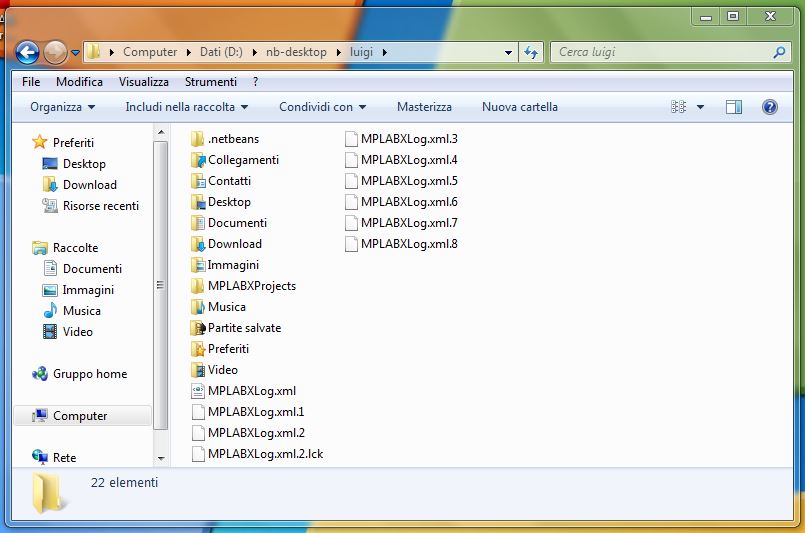Select Gruppo home in the sidebar
This screenshot has width=805, height=533.
pyautogui.click(x=89, y=374)
